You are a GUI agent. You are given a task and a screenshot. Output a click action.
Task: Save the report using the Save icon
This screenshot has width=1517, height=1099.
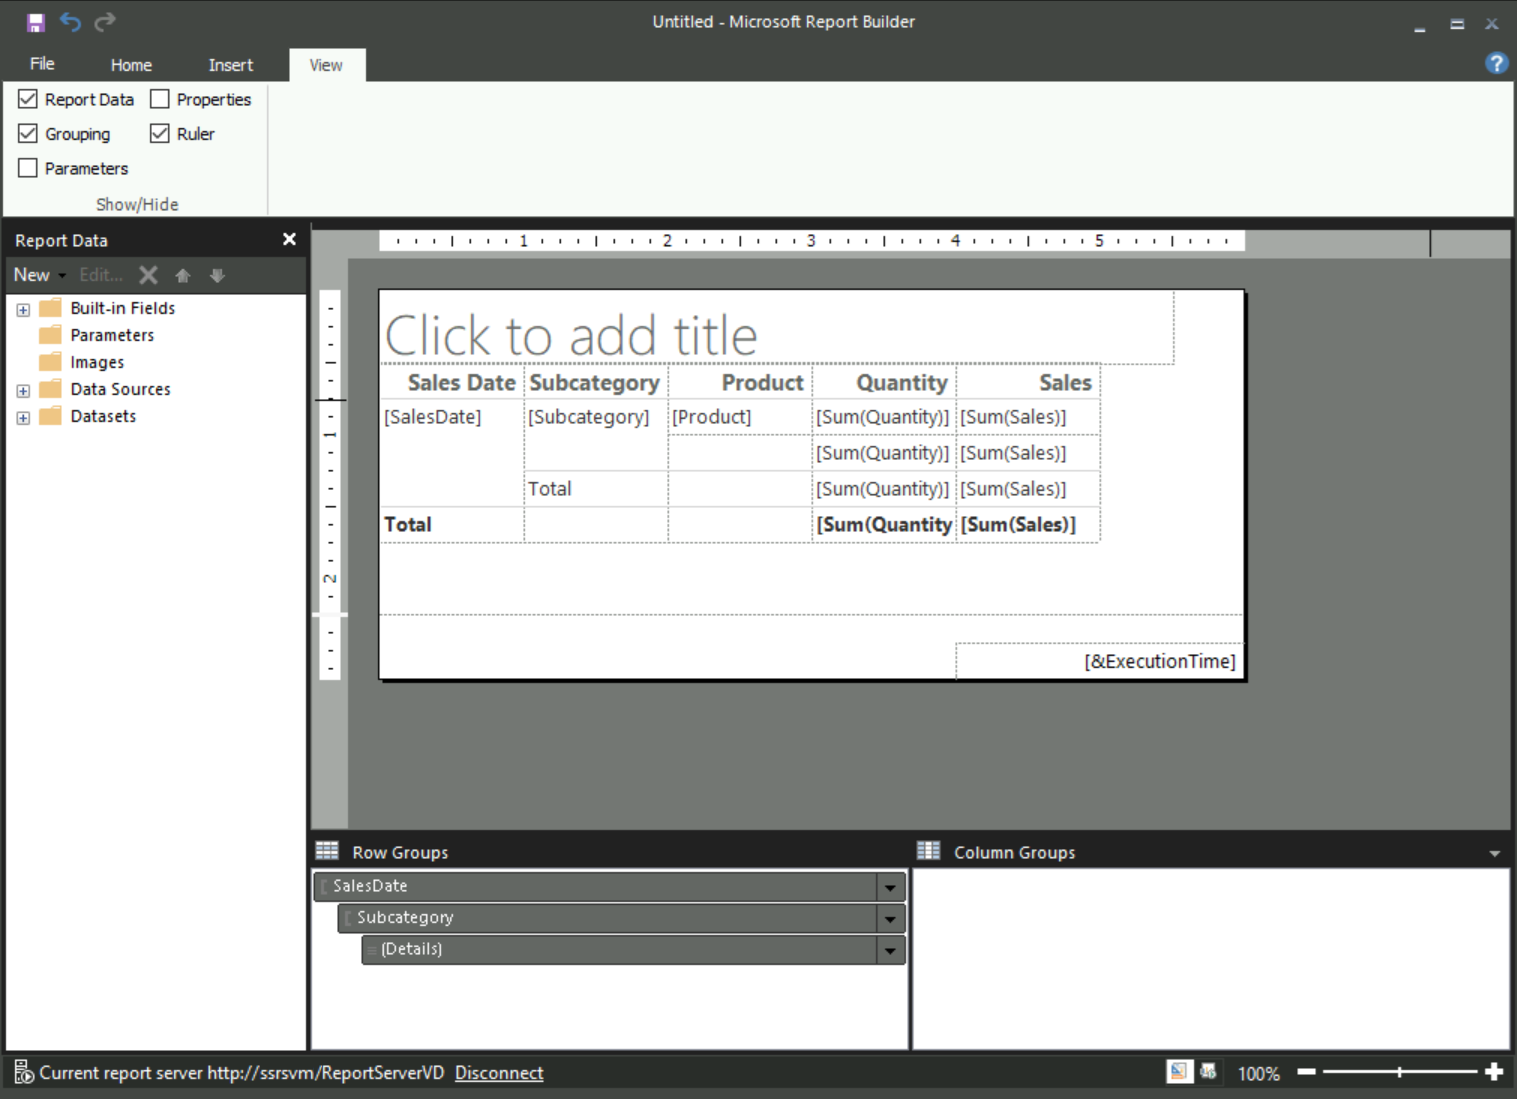[36, 21]
